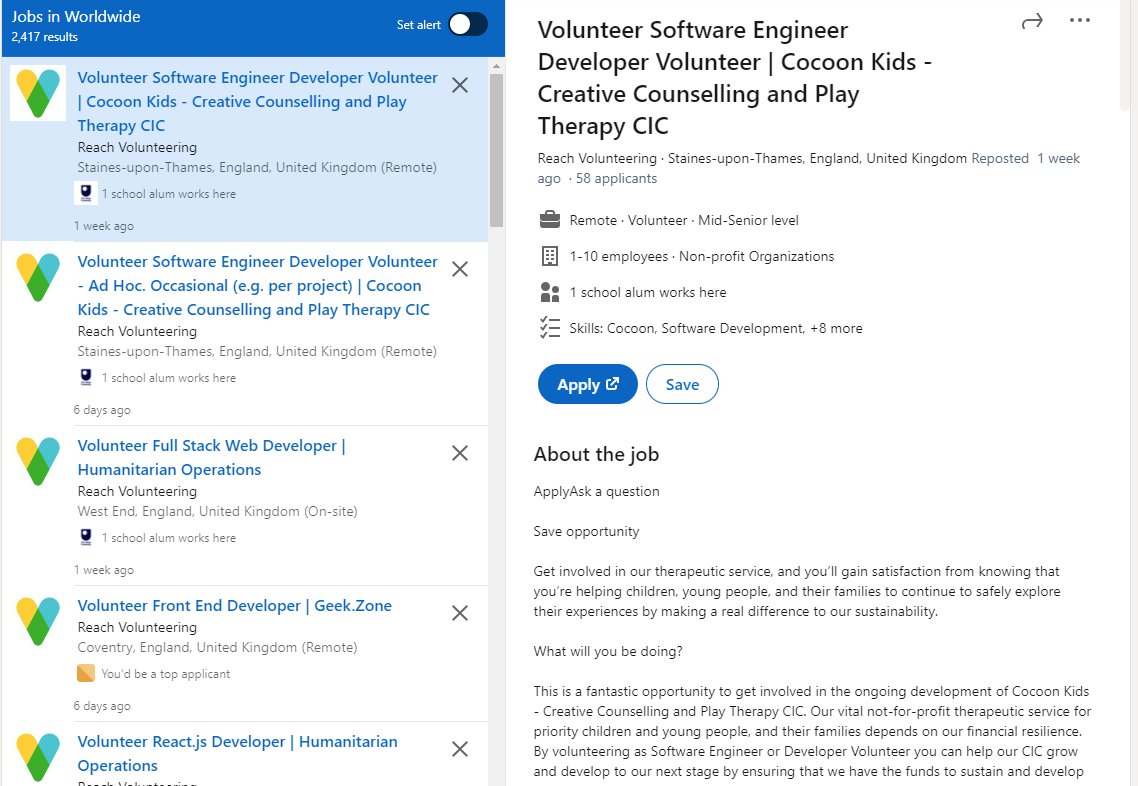This screenshot has height=786, width=1138.
Task: Click '58 applicants' text
Action: click(x=616, y=179)
